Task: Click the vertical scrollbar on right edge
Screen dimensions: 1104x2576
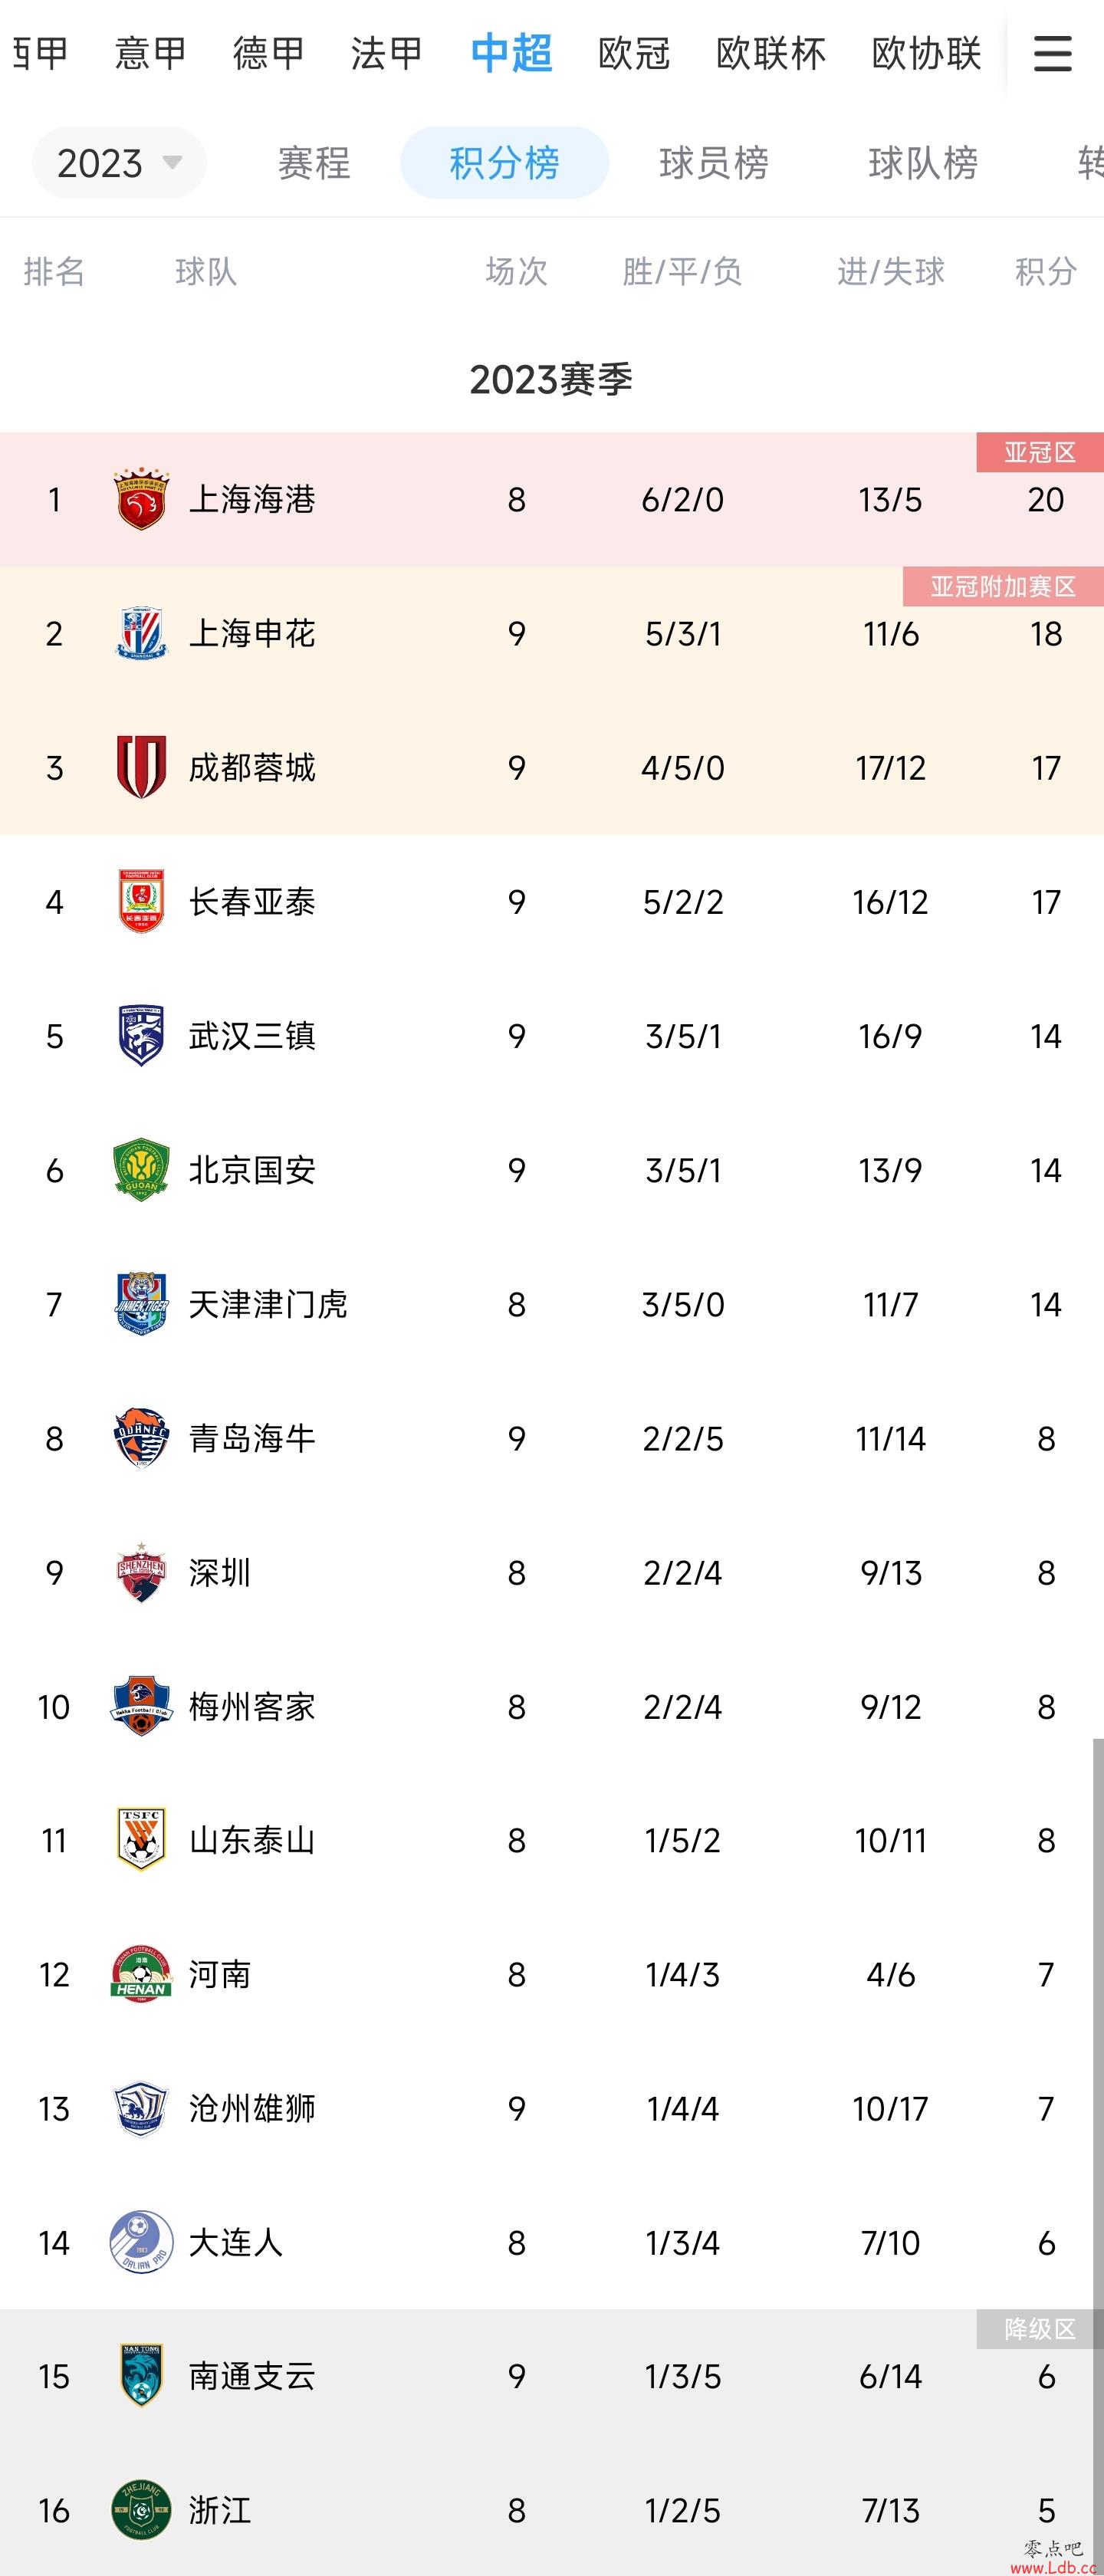Action: (x=1098, y=2150)
